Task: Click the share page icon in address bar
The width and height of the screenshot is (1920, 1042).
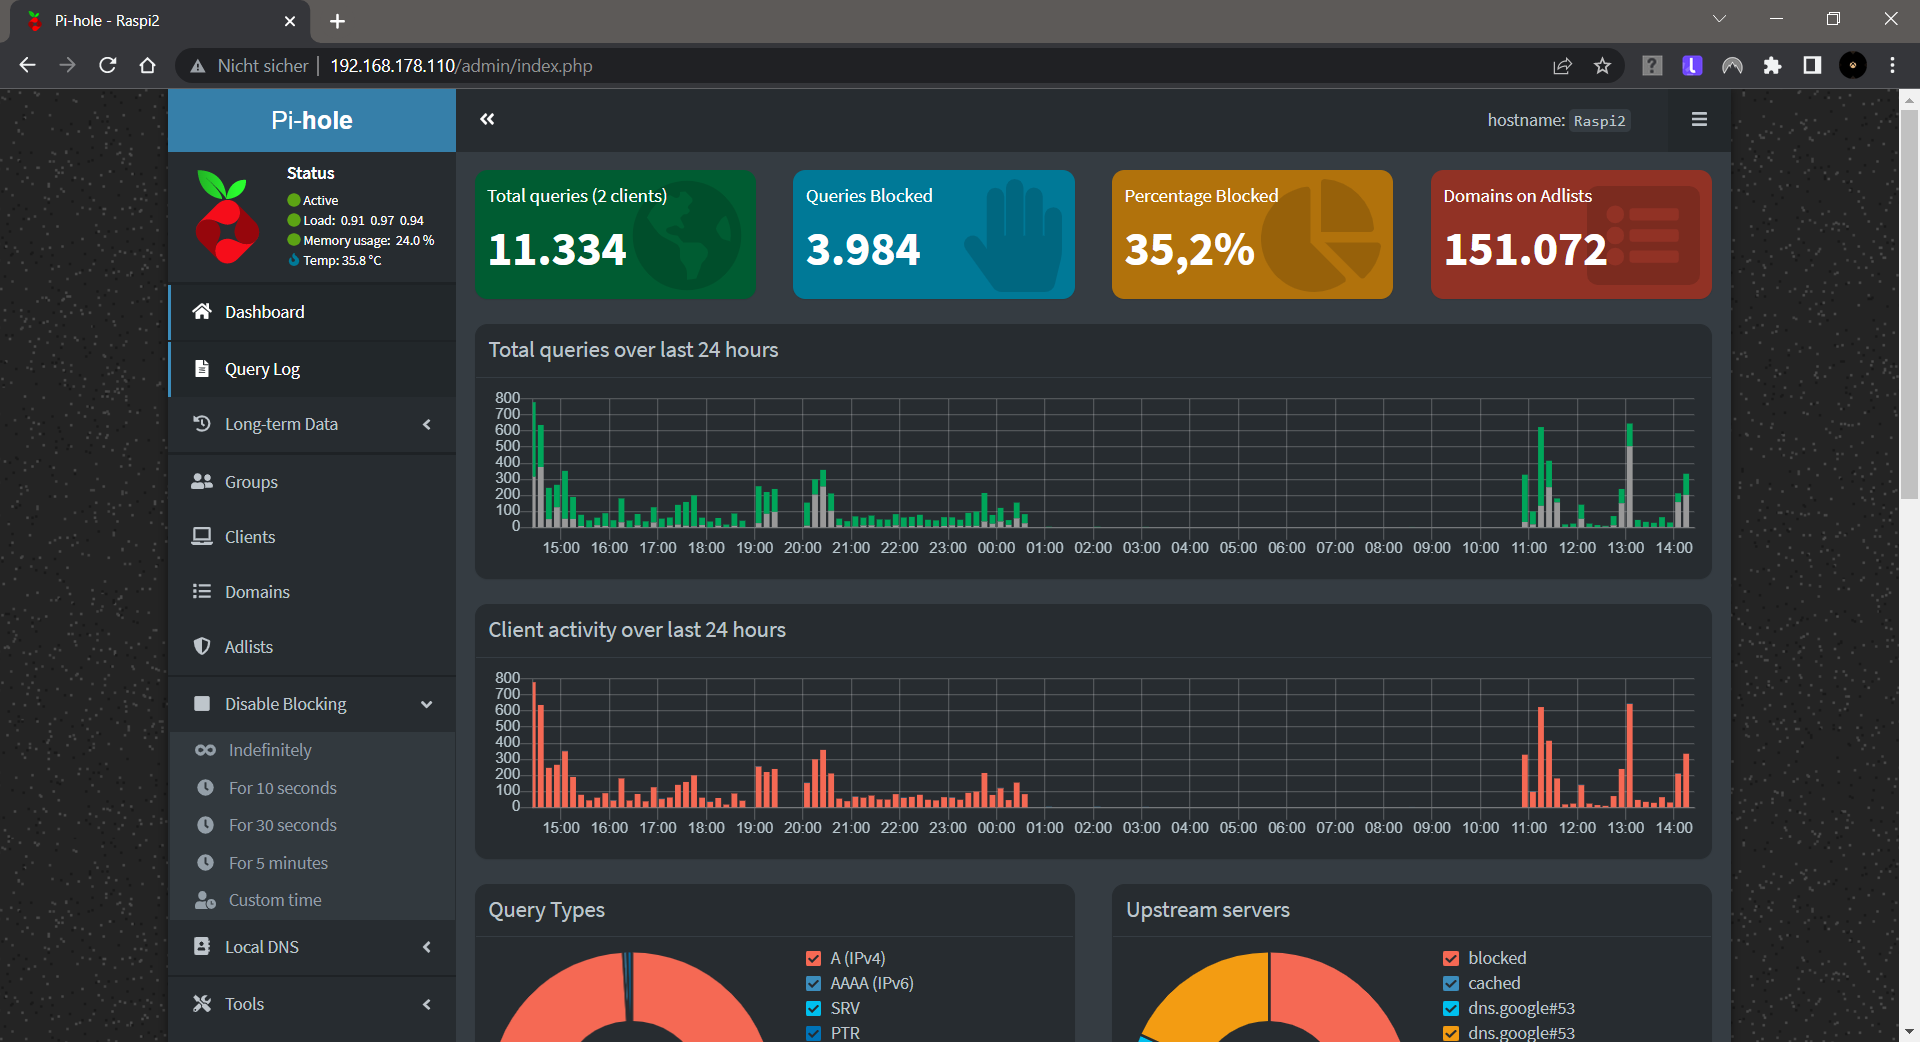Action: (x=1562, y=66)
